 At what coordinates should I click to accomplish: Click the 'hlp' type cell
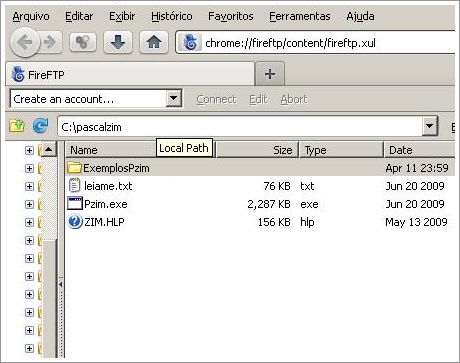pos(307,222)
